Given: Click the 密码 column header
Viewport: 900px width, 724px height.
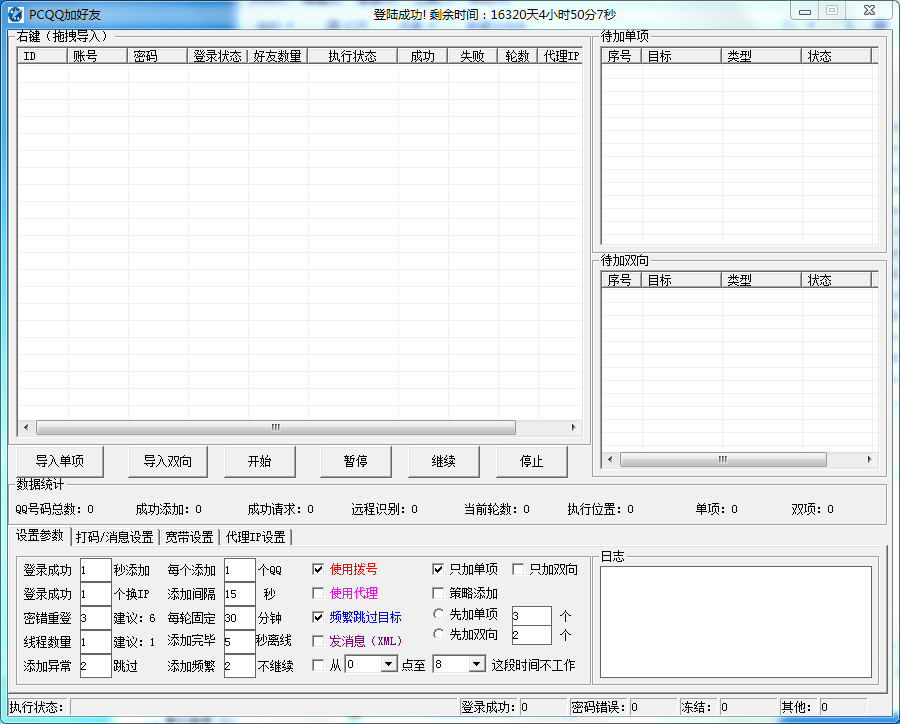Looking at the screenshot, I should (x=157, y=56).
